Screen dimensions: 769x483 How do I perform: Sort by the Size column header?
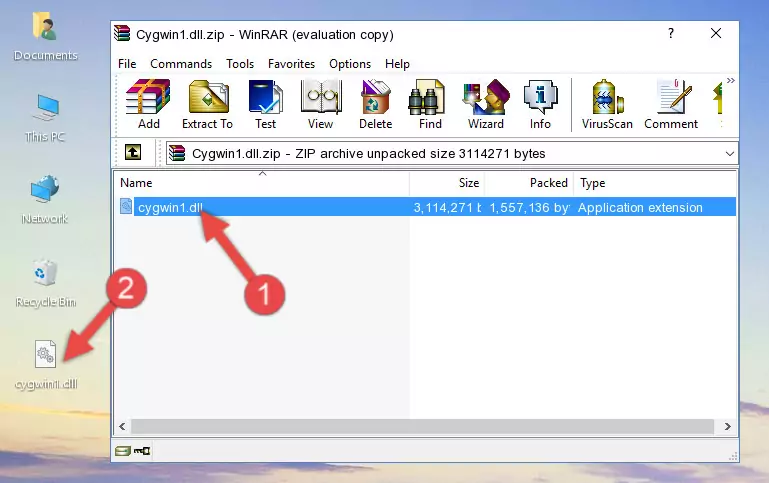click(447, 183)
